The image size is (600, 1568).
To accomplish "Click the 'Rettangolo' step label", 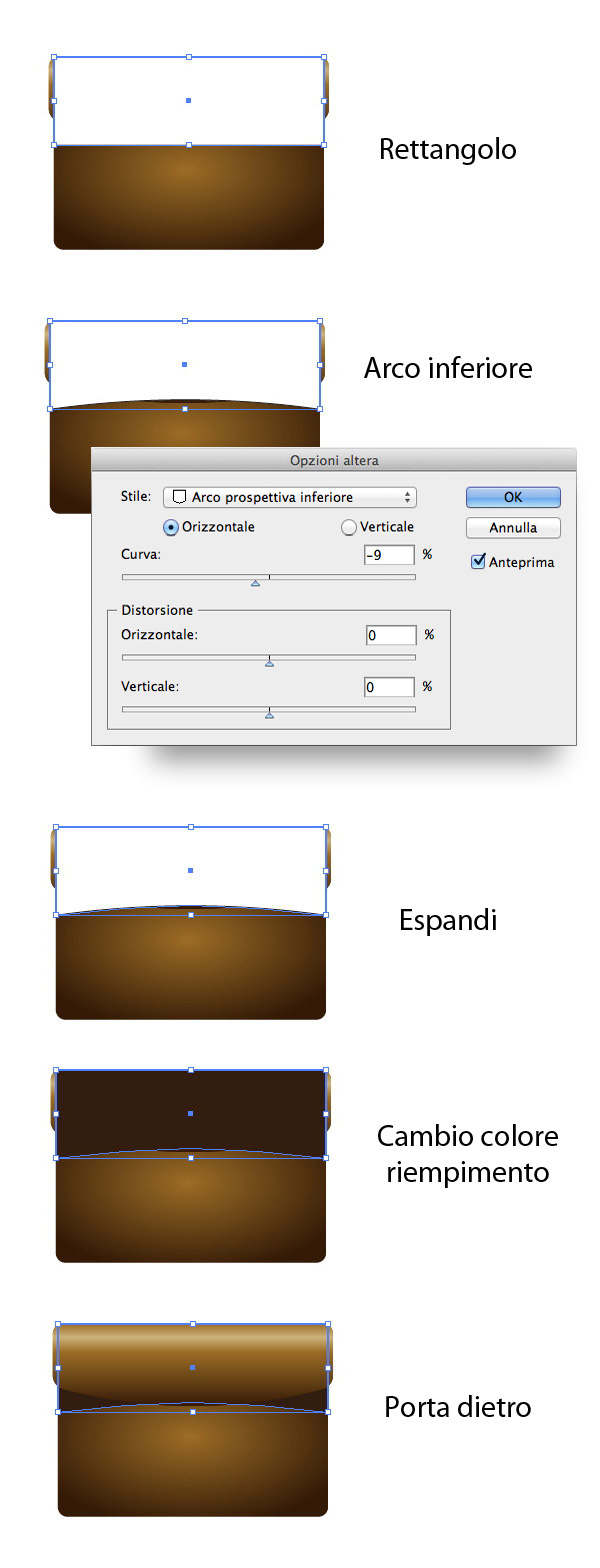I will pyautogui.click(x=448, y=150).
